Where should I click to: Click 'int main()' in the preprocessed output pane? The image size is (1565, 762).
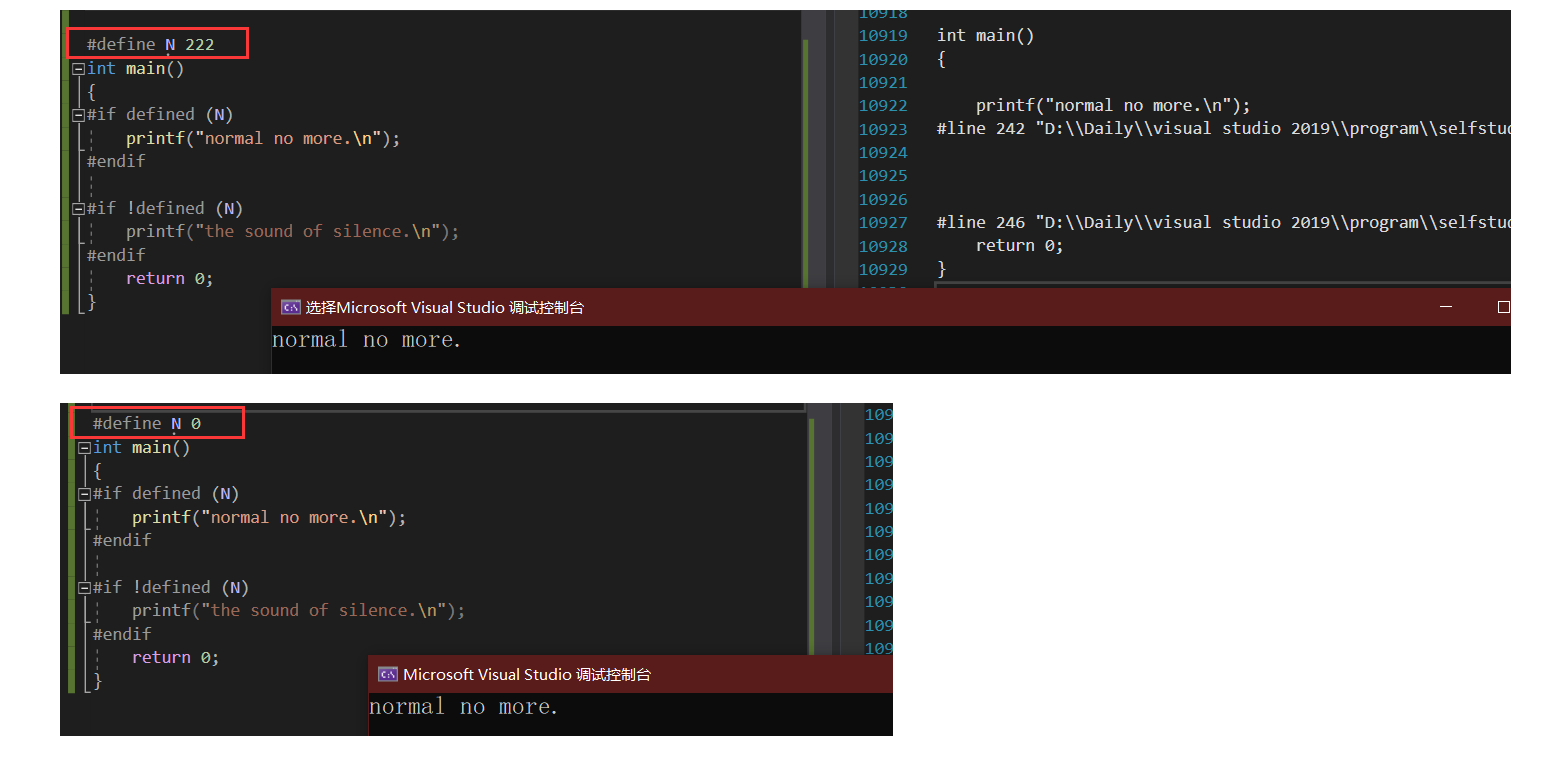(x=986, y=35)
